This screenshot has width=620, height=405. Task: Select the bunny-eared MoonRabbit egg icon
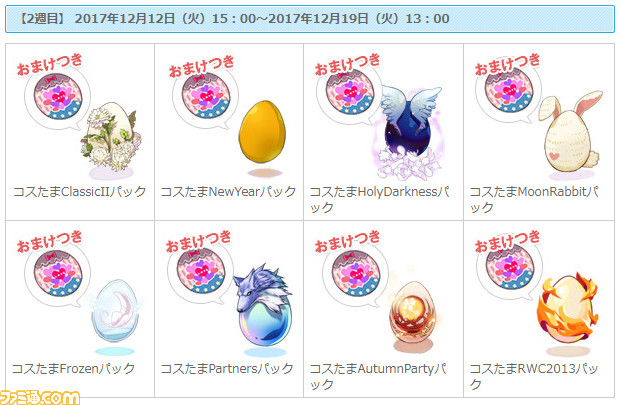pyautogui.click(x=570, y=132)
